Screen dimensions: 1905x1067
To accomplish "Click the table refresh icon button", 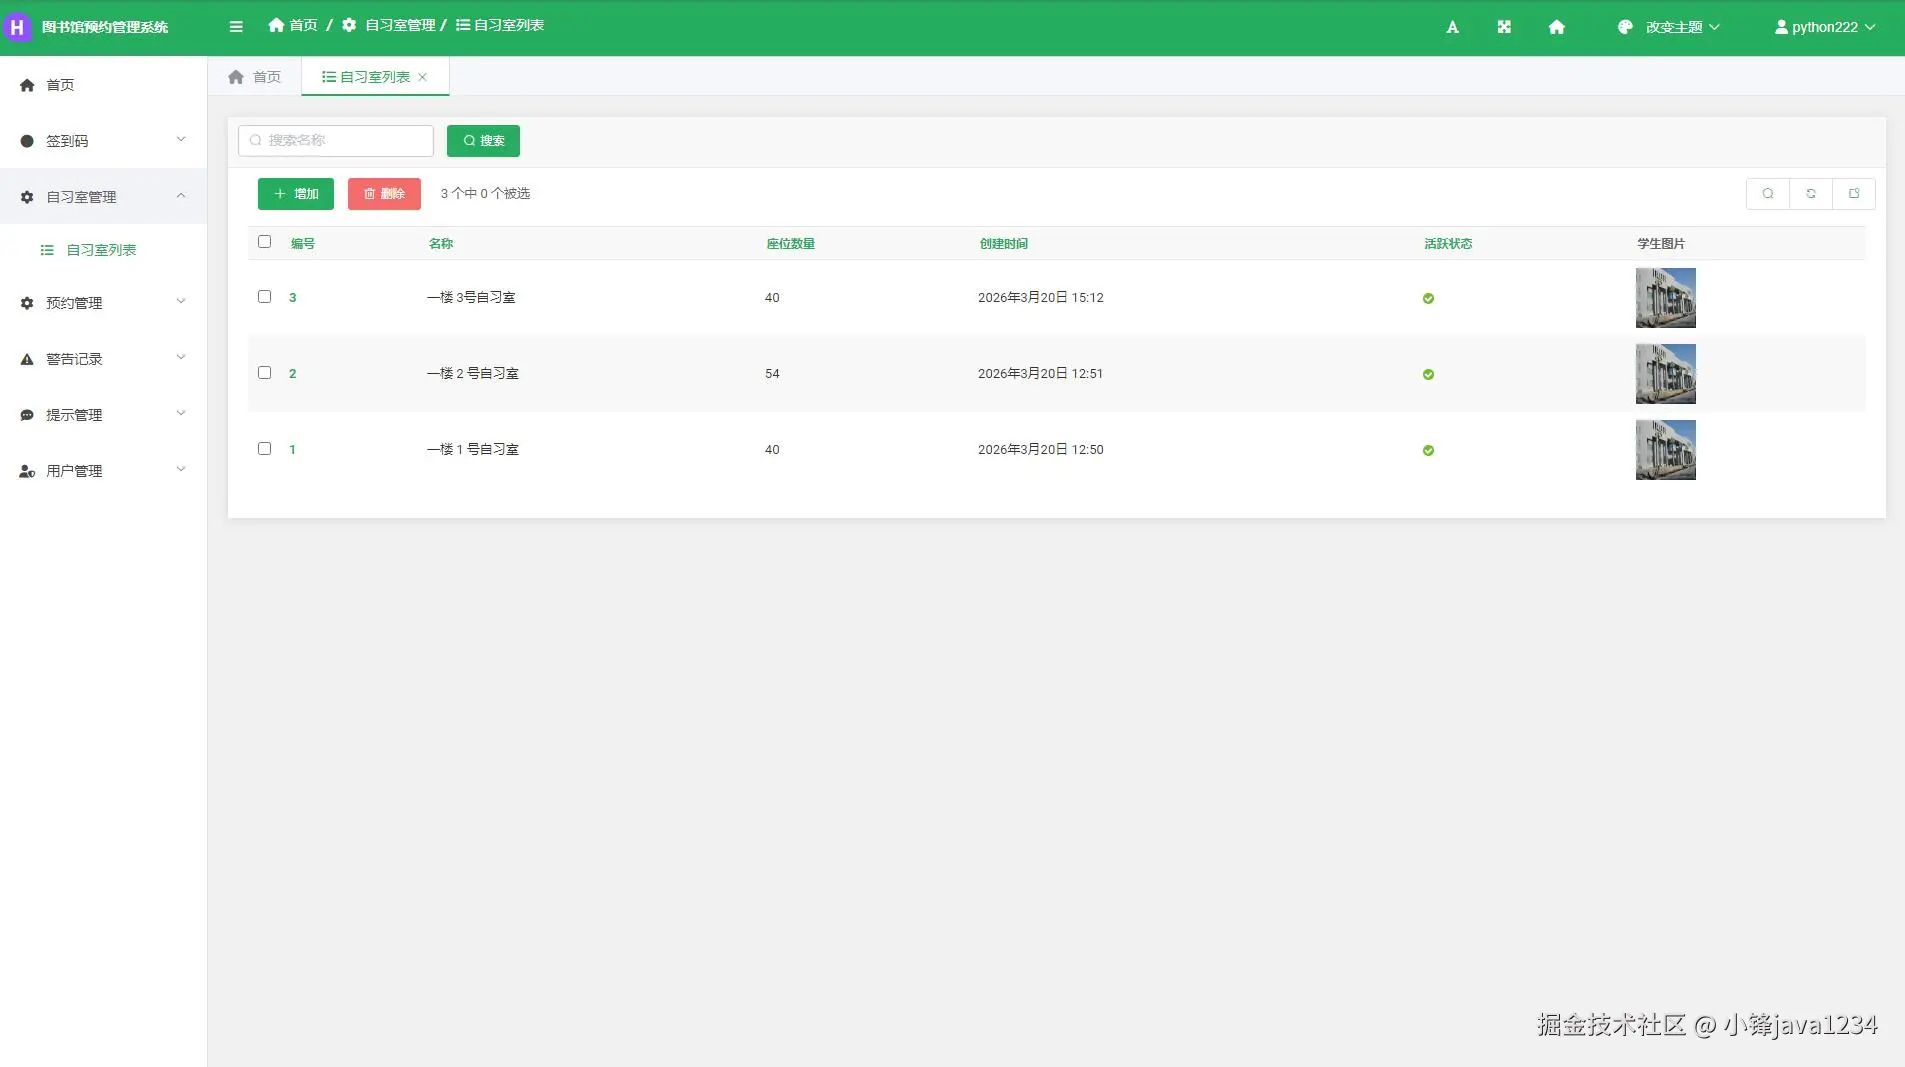I will (x=1811, y=194).
